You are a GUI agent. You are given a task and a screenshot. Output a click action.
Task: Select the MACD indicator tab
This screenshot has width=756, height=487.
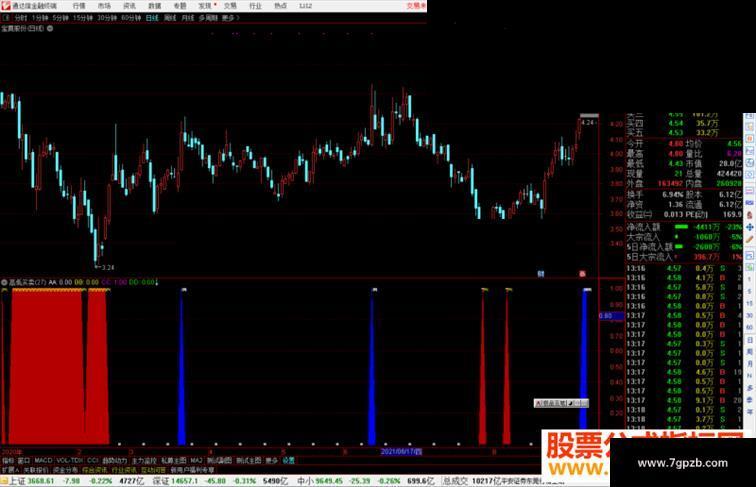(43, 460)
